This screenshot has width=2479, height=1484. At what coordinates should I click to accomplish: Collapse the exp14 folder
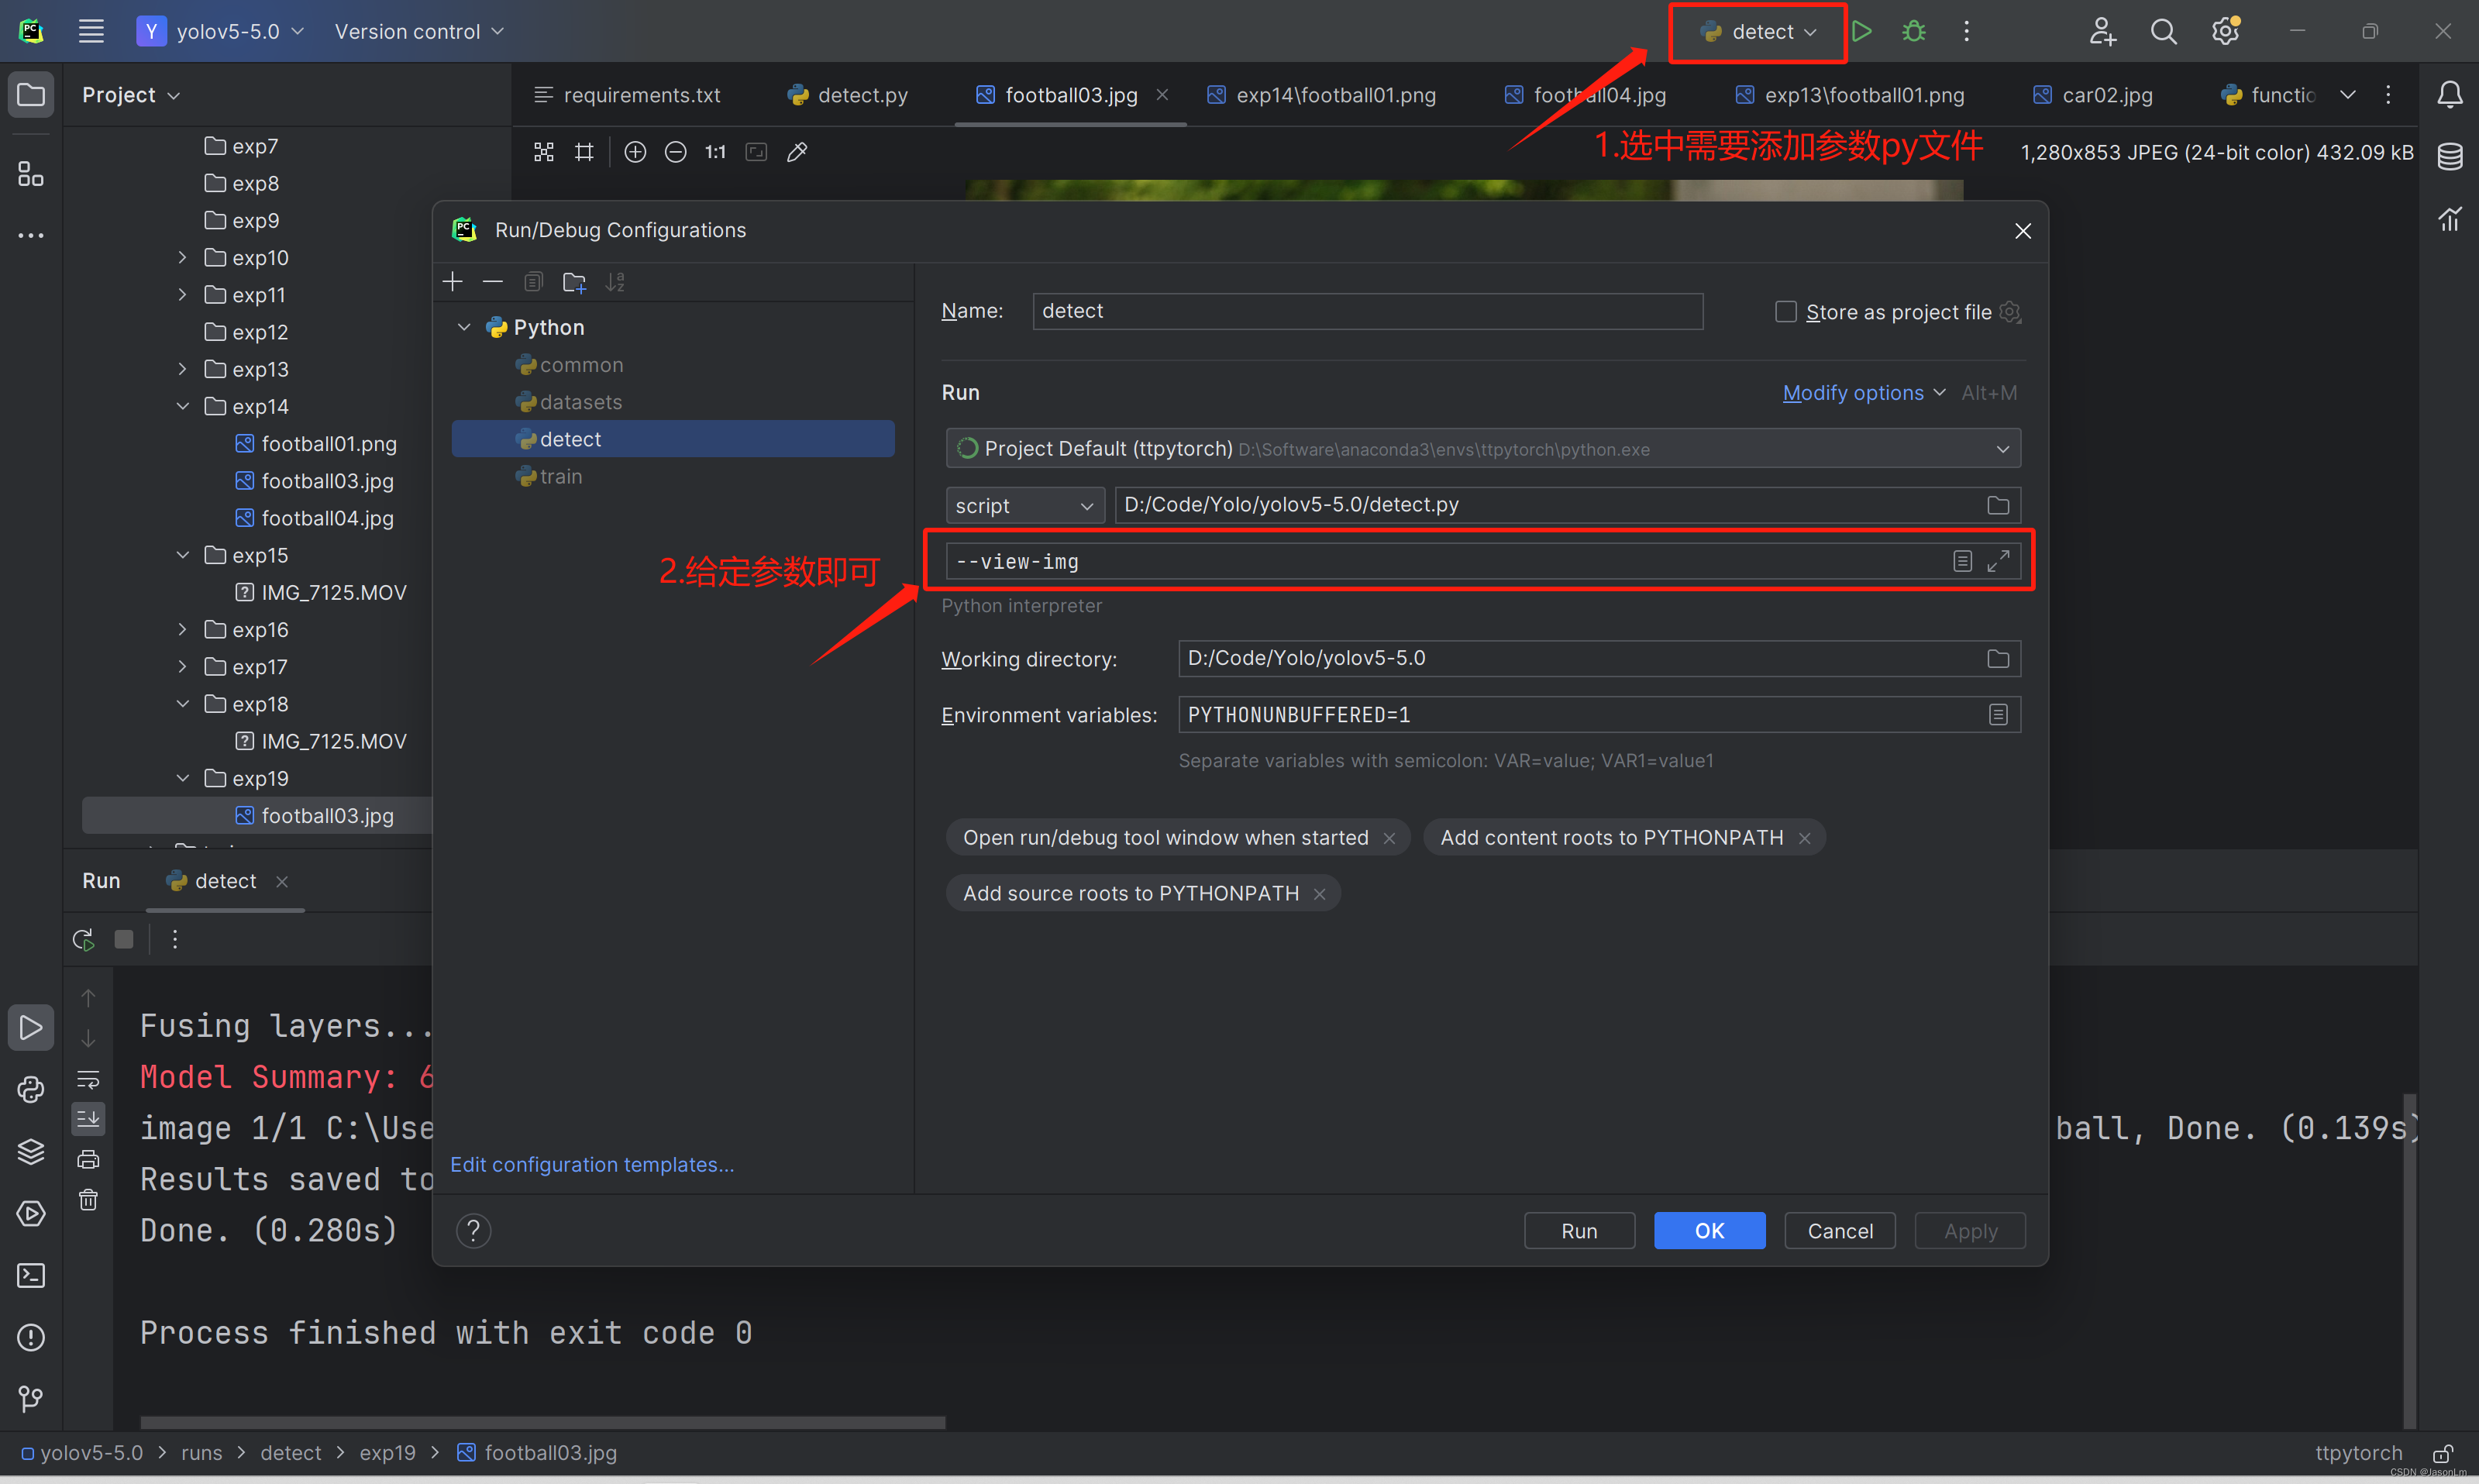tap(182, 406)
